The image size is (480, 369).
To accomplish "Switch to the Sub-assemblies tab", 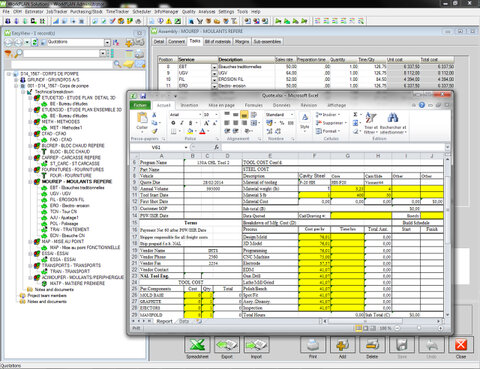I will click(267, 42).
